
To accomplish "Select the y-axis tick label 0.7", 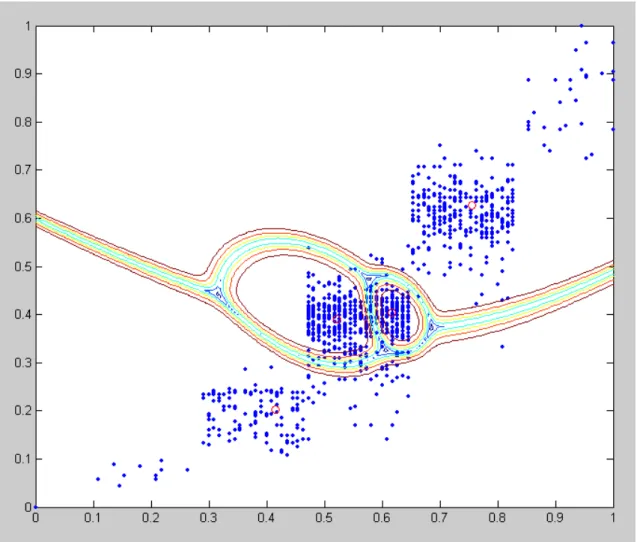I will pos(22,170).
